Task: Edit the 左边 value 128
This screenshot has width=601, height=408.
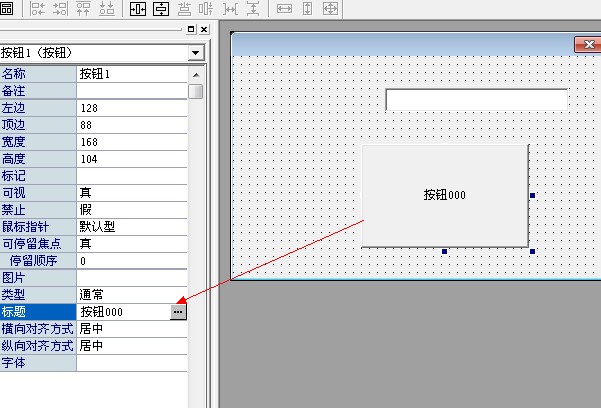Action: tap(131, 108)
